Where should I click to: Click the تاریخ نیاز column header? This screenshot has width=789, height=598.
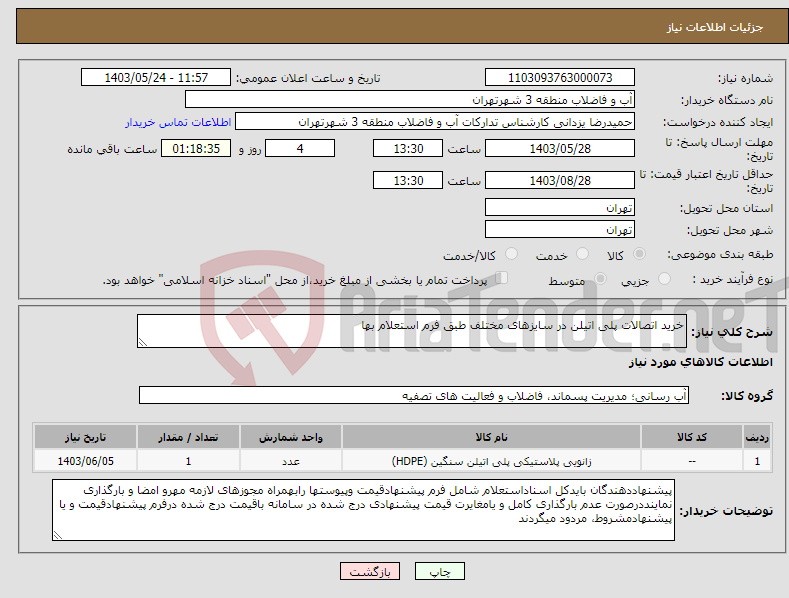click(x=85, y=437)
